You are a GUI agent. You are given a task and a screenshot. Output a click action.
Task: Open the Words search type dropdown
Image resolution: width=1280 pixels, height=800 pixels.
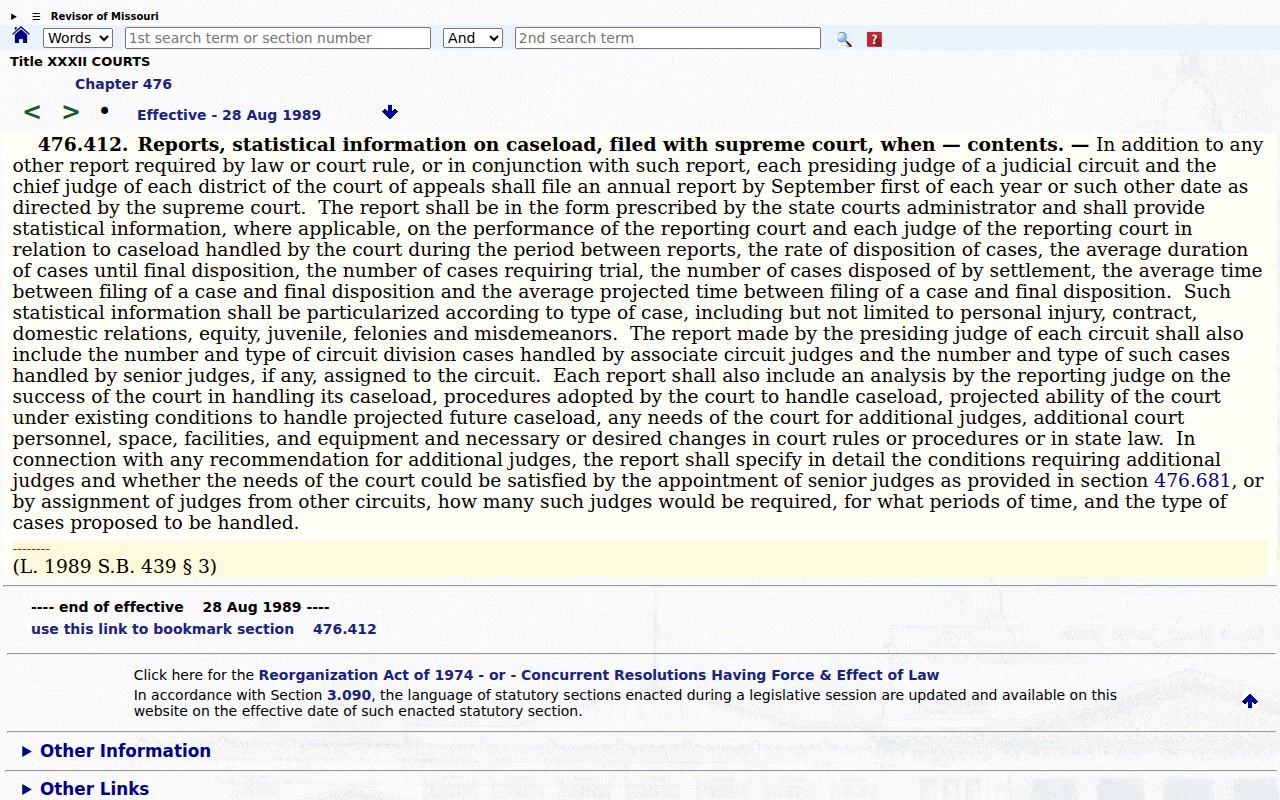(78, 38)
